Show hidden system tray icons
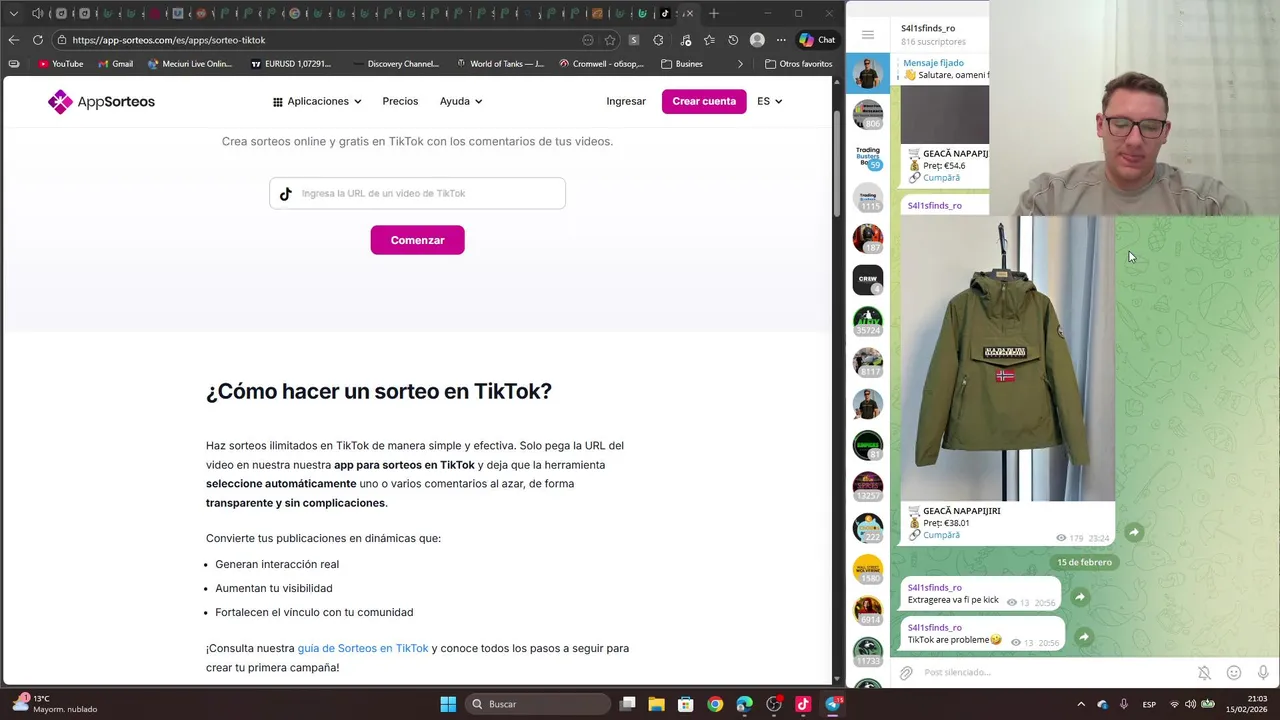Image resolution: width=1280 pixels, height=720 pixels. click(1080, 704)
